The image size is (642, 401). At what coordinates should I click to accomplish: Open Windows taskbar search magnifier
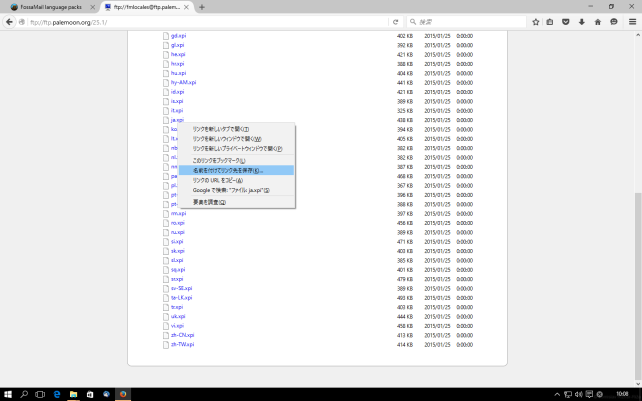(24, 394)
